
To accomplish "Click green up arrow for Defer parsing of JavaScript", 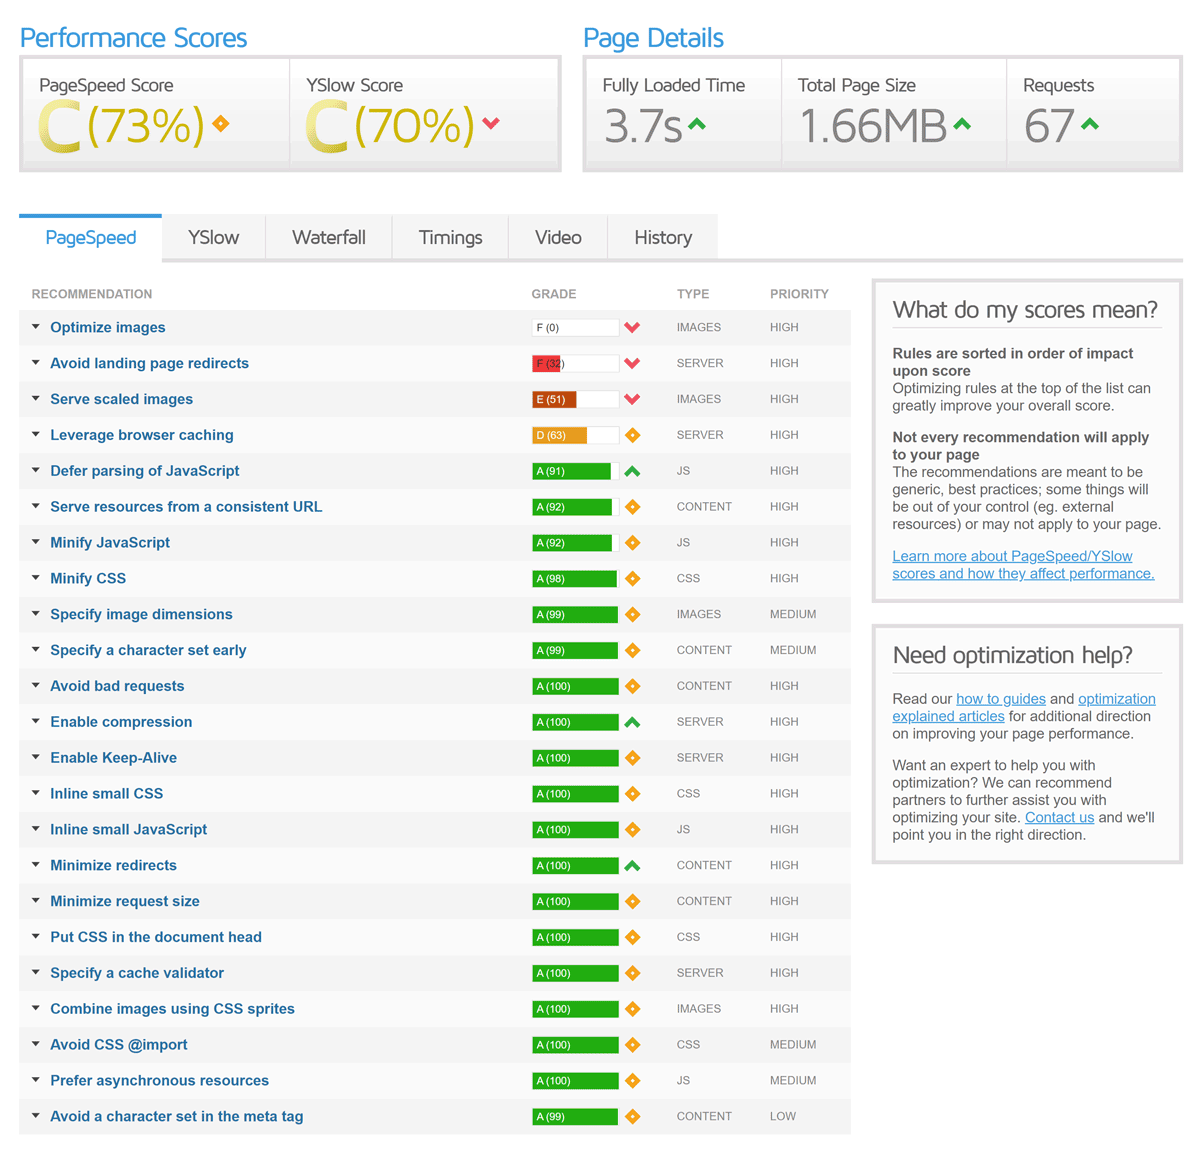I will (x=632, y=471).
